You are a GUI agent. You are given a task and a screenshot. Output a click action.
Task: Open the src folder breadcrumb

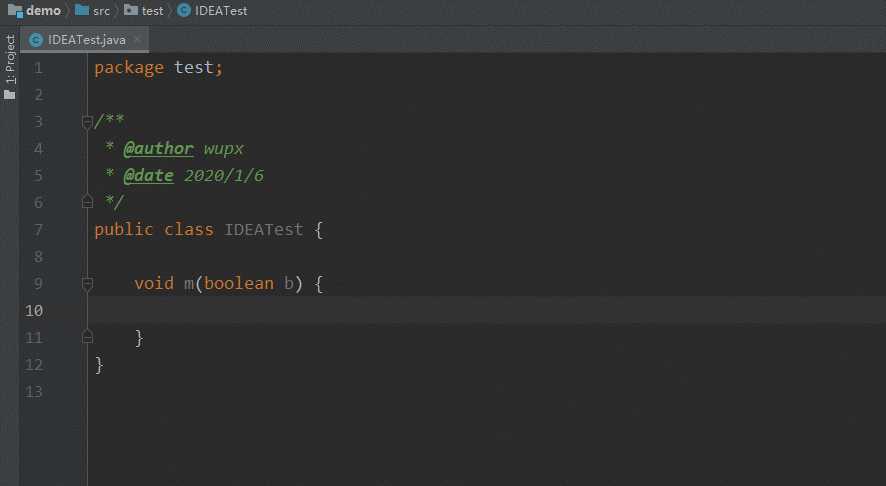pyautogui.click(x=93, y=11)
